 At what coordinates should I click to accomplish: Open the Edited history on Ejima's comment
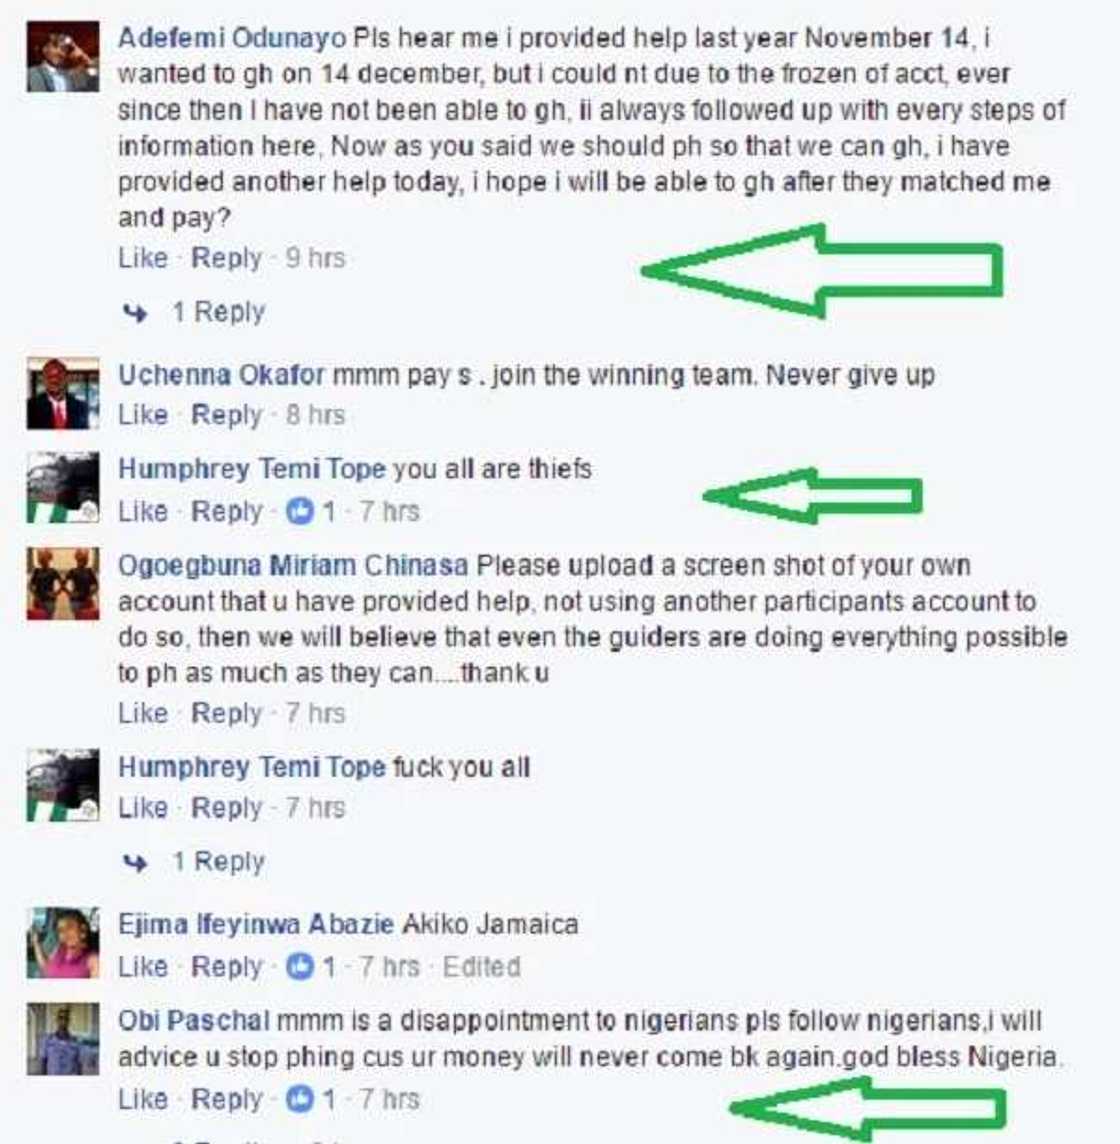tap(482, 967)
